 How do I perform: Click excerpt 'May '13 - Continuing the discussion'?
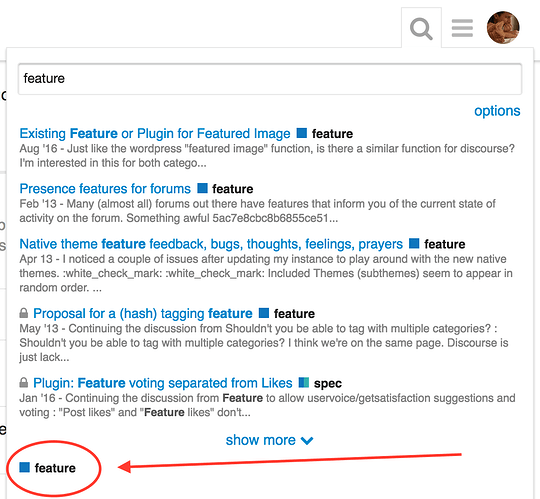coord(264,343)
